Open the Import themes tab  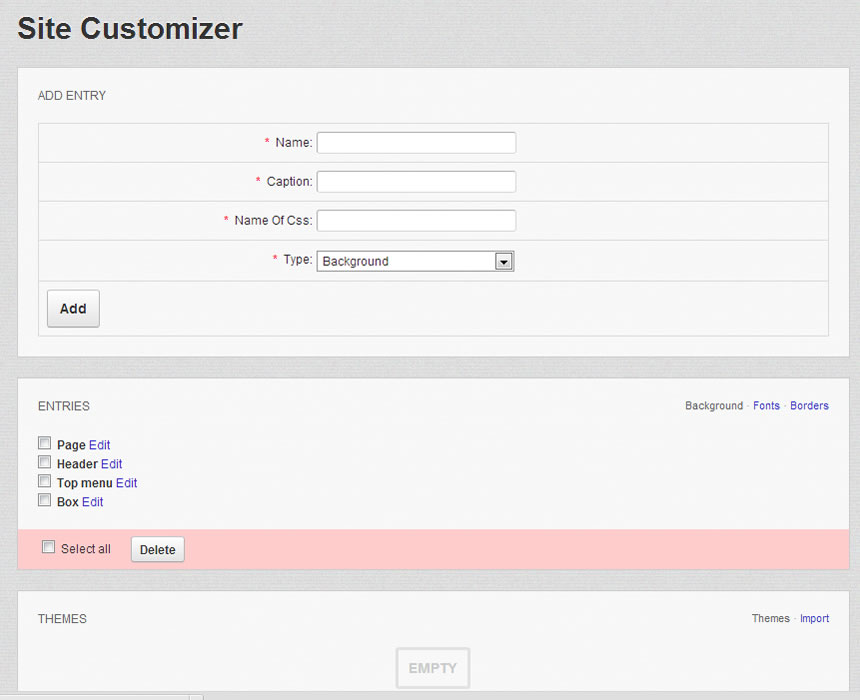pyautogui.click(x=814, y=619)
